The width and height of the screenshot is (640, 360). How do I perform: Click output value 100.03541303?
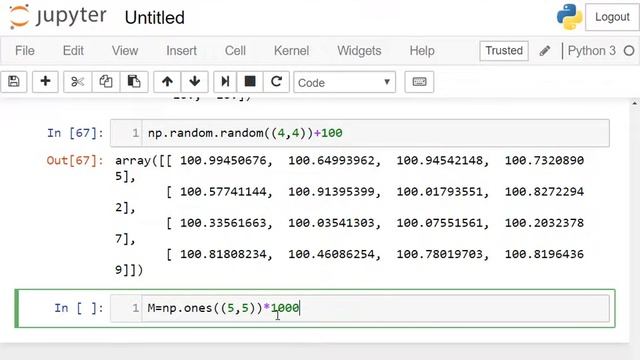(x=331, y=223)
